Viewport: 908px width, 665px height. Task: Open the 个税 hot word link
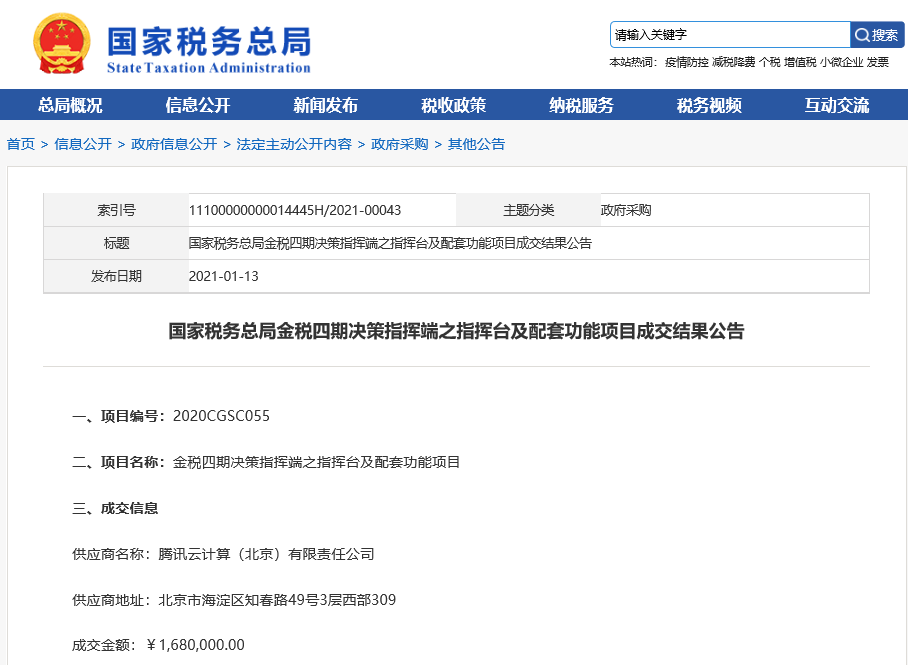(770, 62)
